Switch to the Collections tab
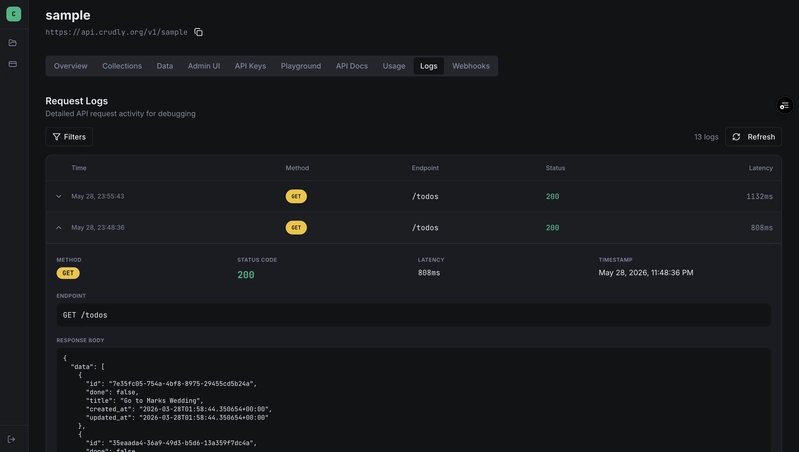 tap(122, 66)
